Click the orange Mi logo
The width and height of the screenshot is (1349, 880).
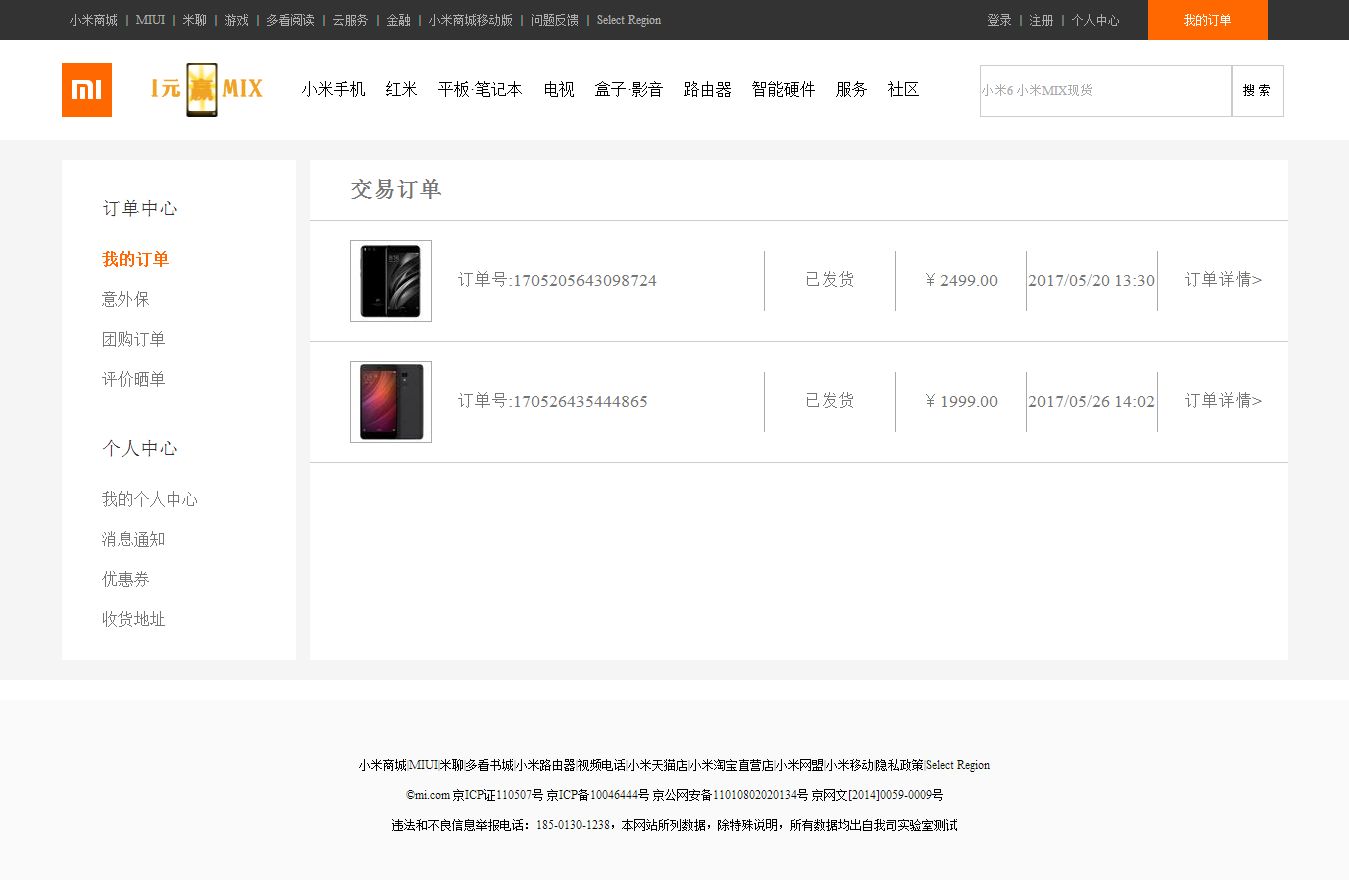tap(87, 90)
